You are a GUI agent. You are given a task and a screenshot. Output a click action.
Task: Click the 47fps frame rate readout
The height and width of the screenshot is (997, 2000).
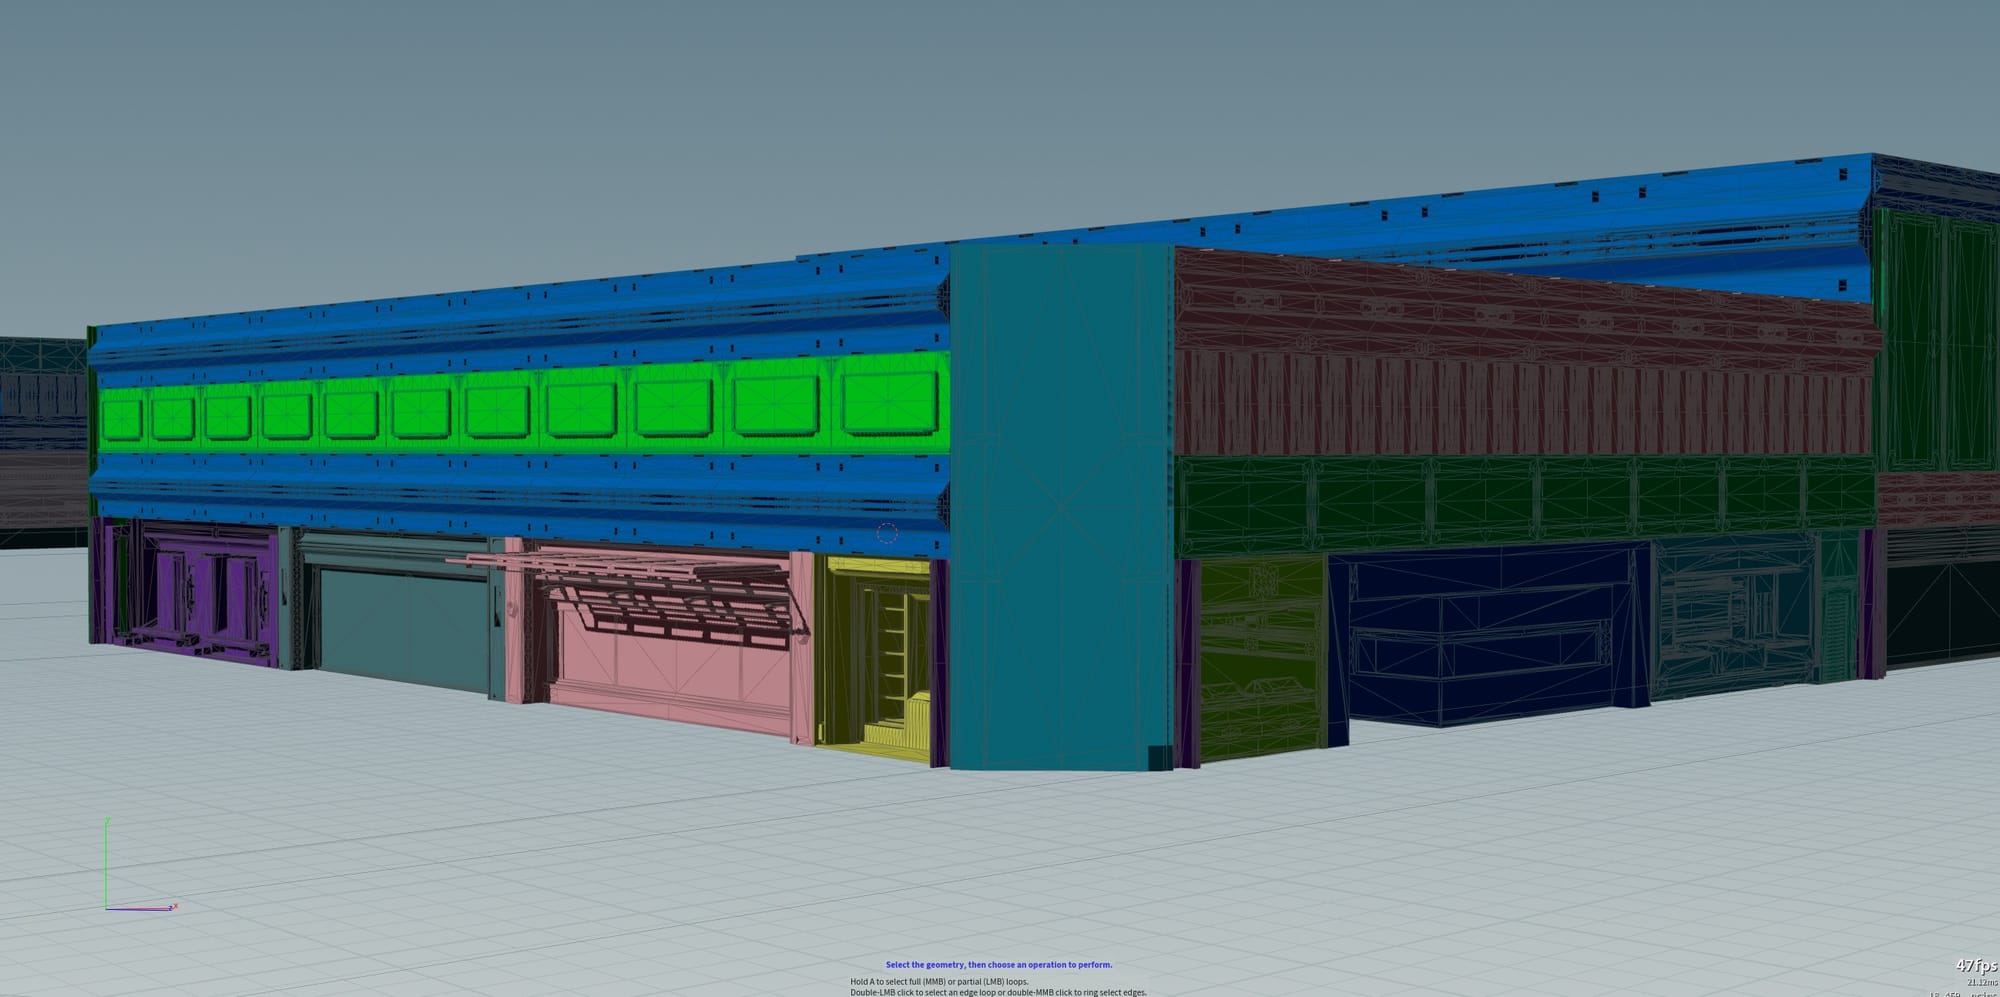click(x=1976, y=965)
